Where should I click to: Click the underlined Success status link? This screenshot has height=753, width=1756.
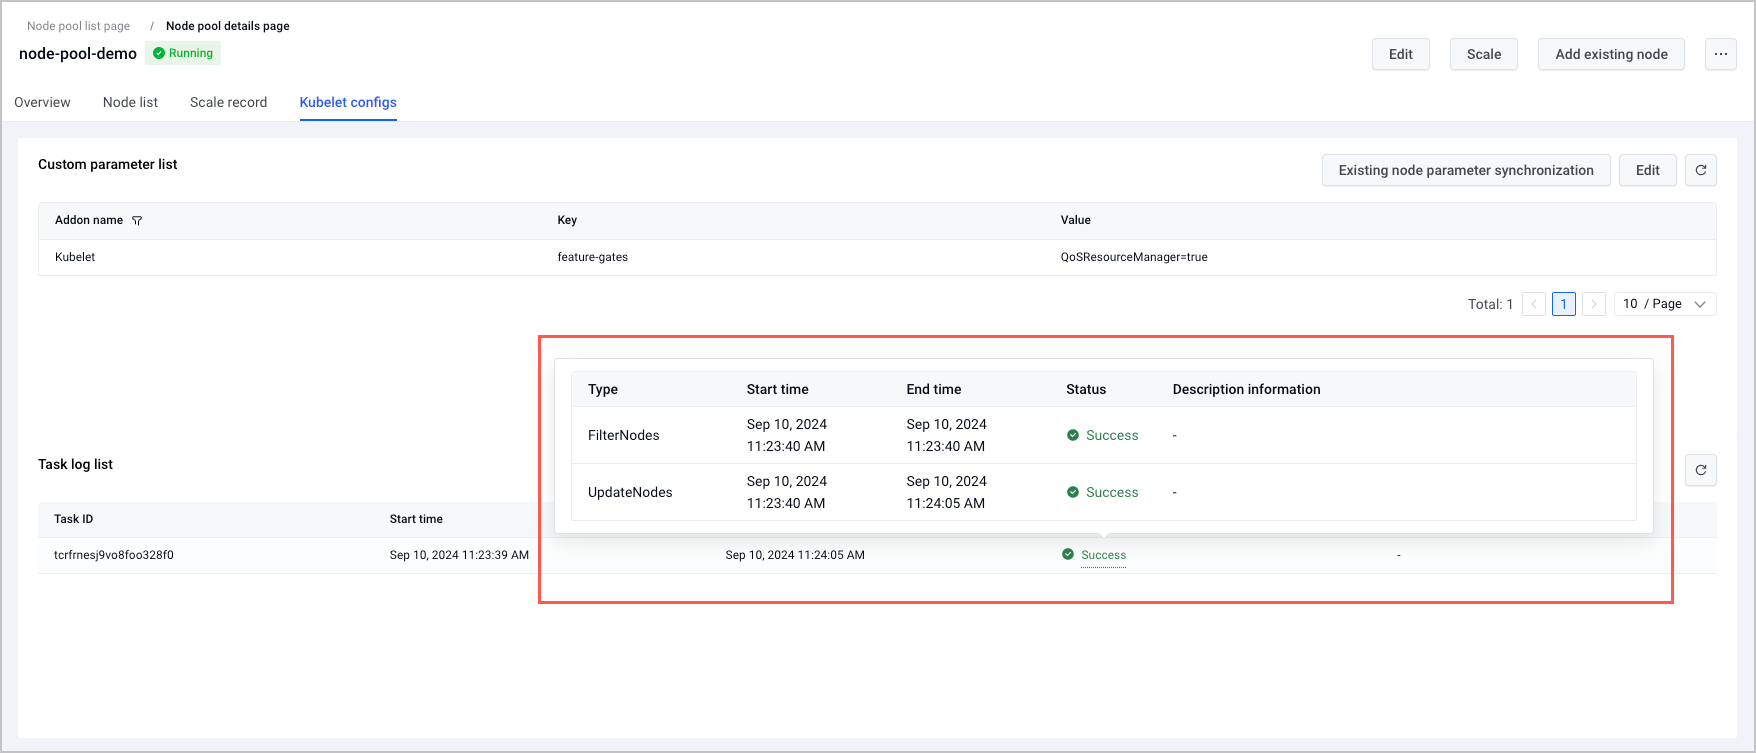click(x=1103, y=555)
